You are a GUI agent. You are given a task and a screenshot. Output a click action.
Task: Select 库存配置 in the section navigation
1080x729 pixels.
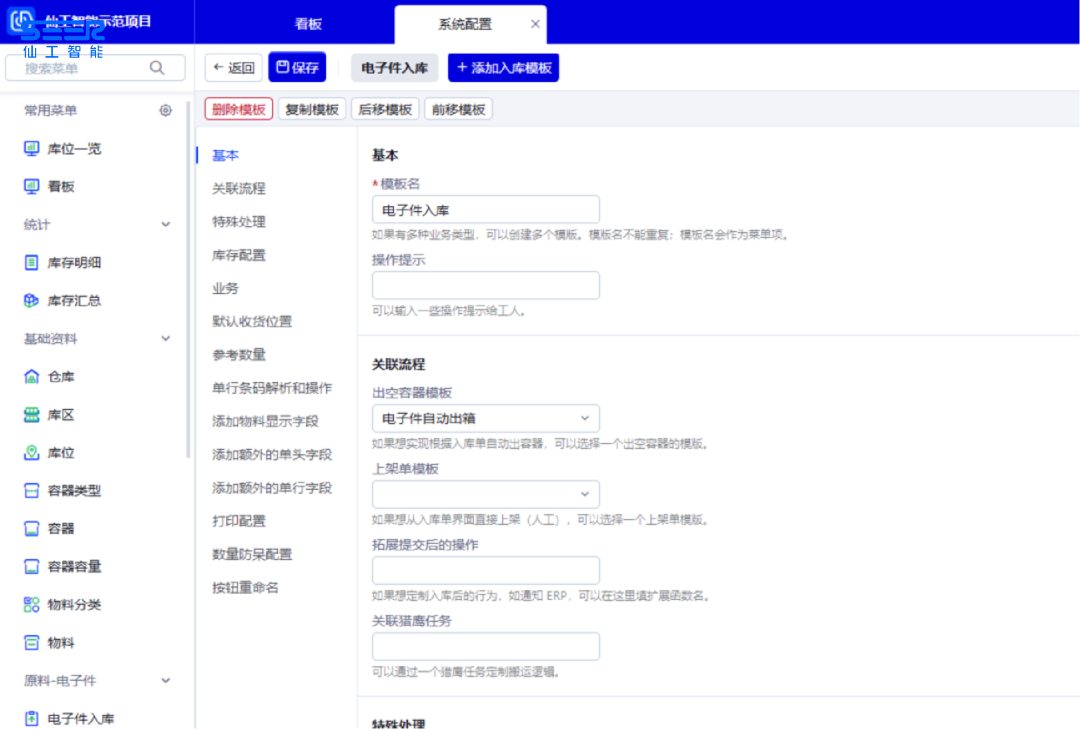click(239, 255)
